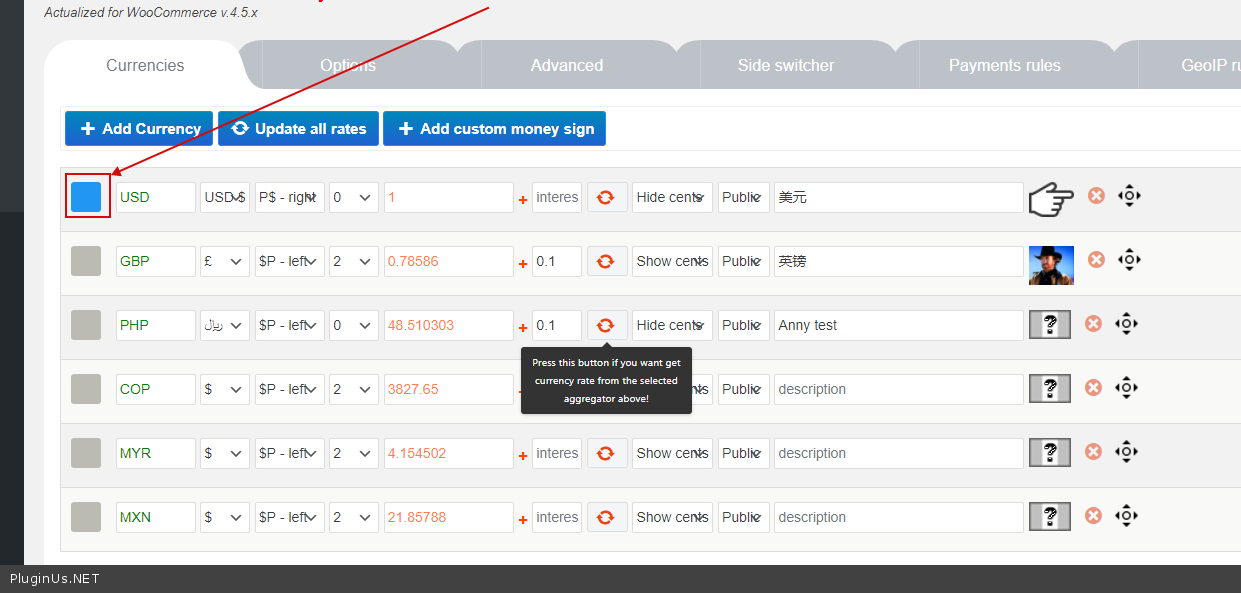The width and height of the screenshot is (1241, 593).
Task: Switch to the Advanced tab
Action: 567,66
